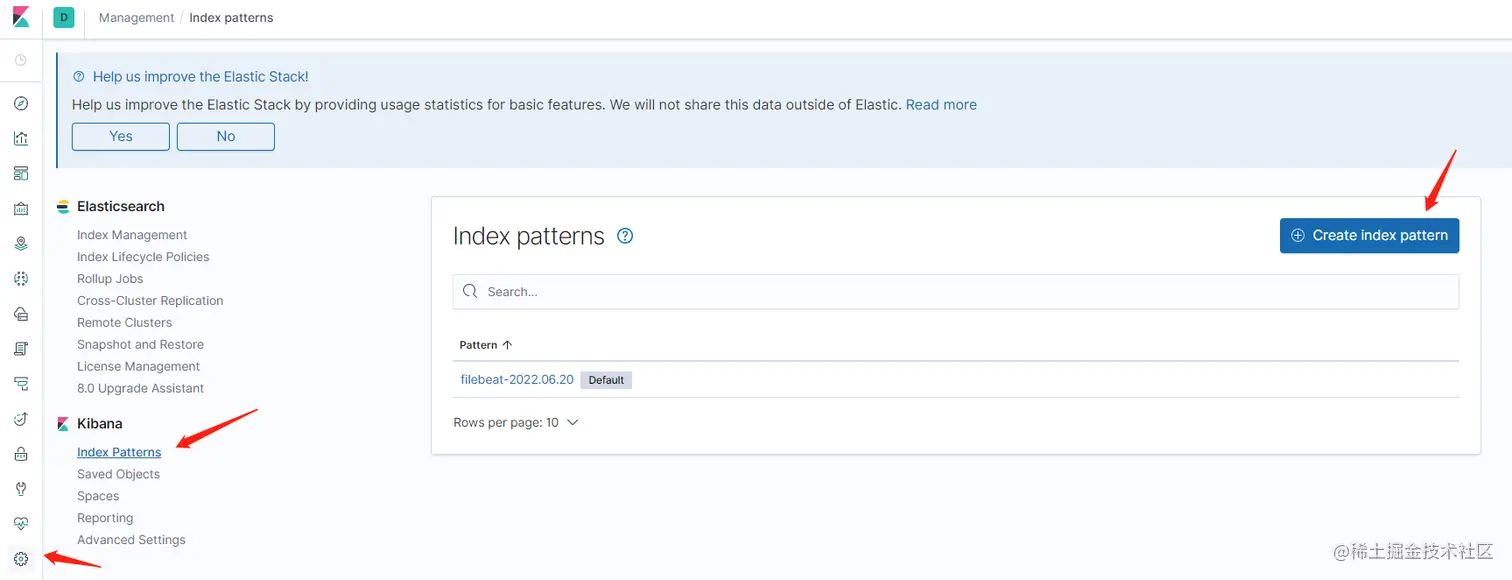
Task: Open Discover from the sidebar compass icon
Action: (x=21, y=104)
